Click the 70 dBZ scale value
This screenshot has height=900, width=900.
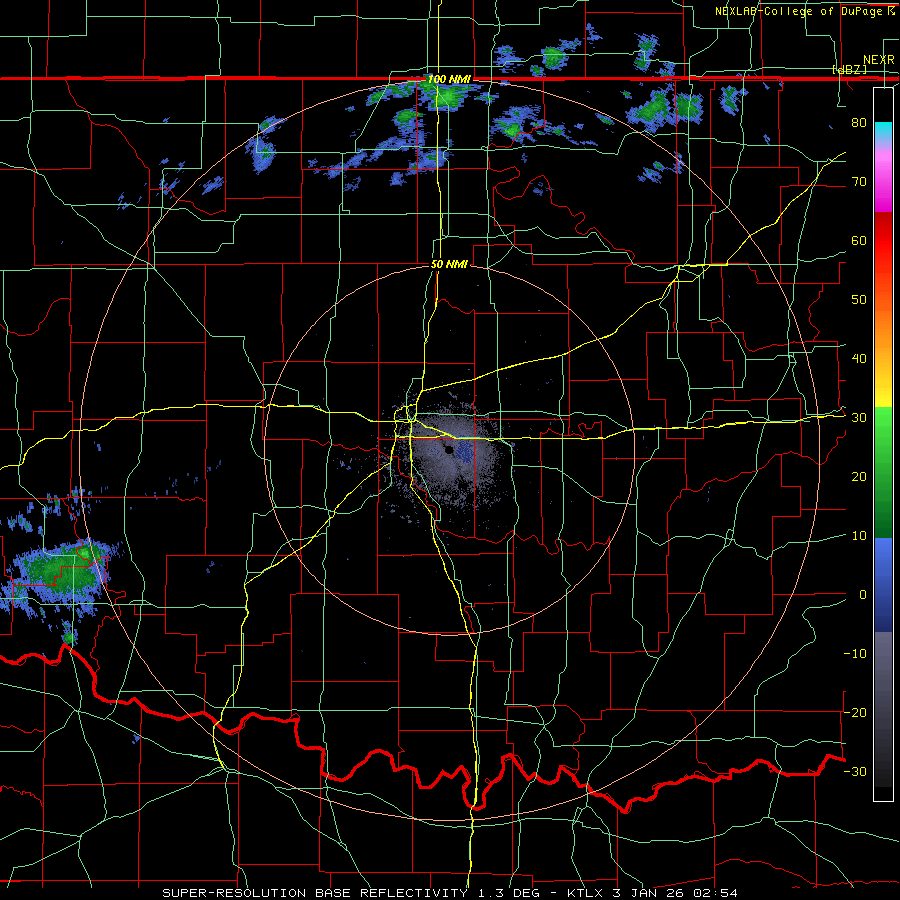859,182
